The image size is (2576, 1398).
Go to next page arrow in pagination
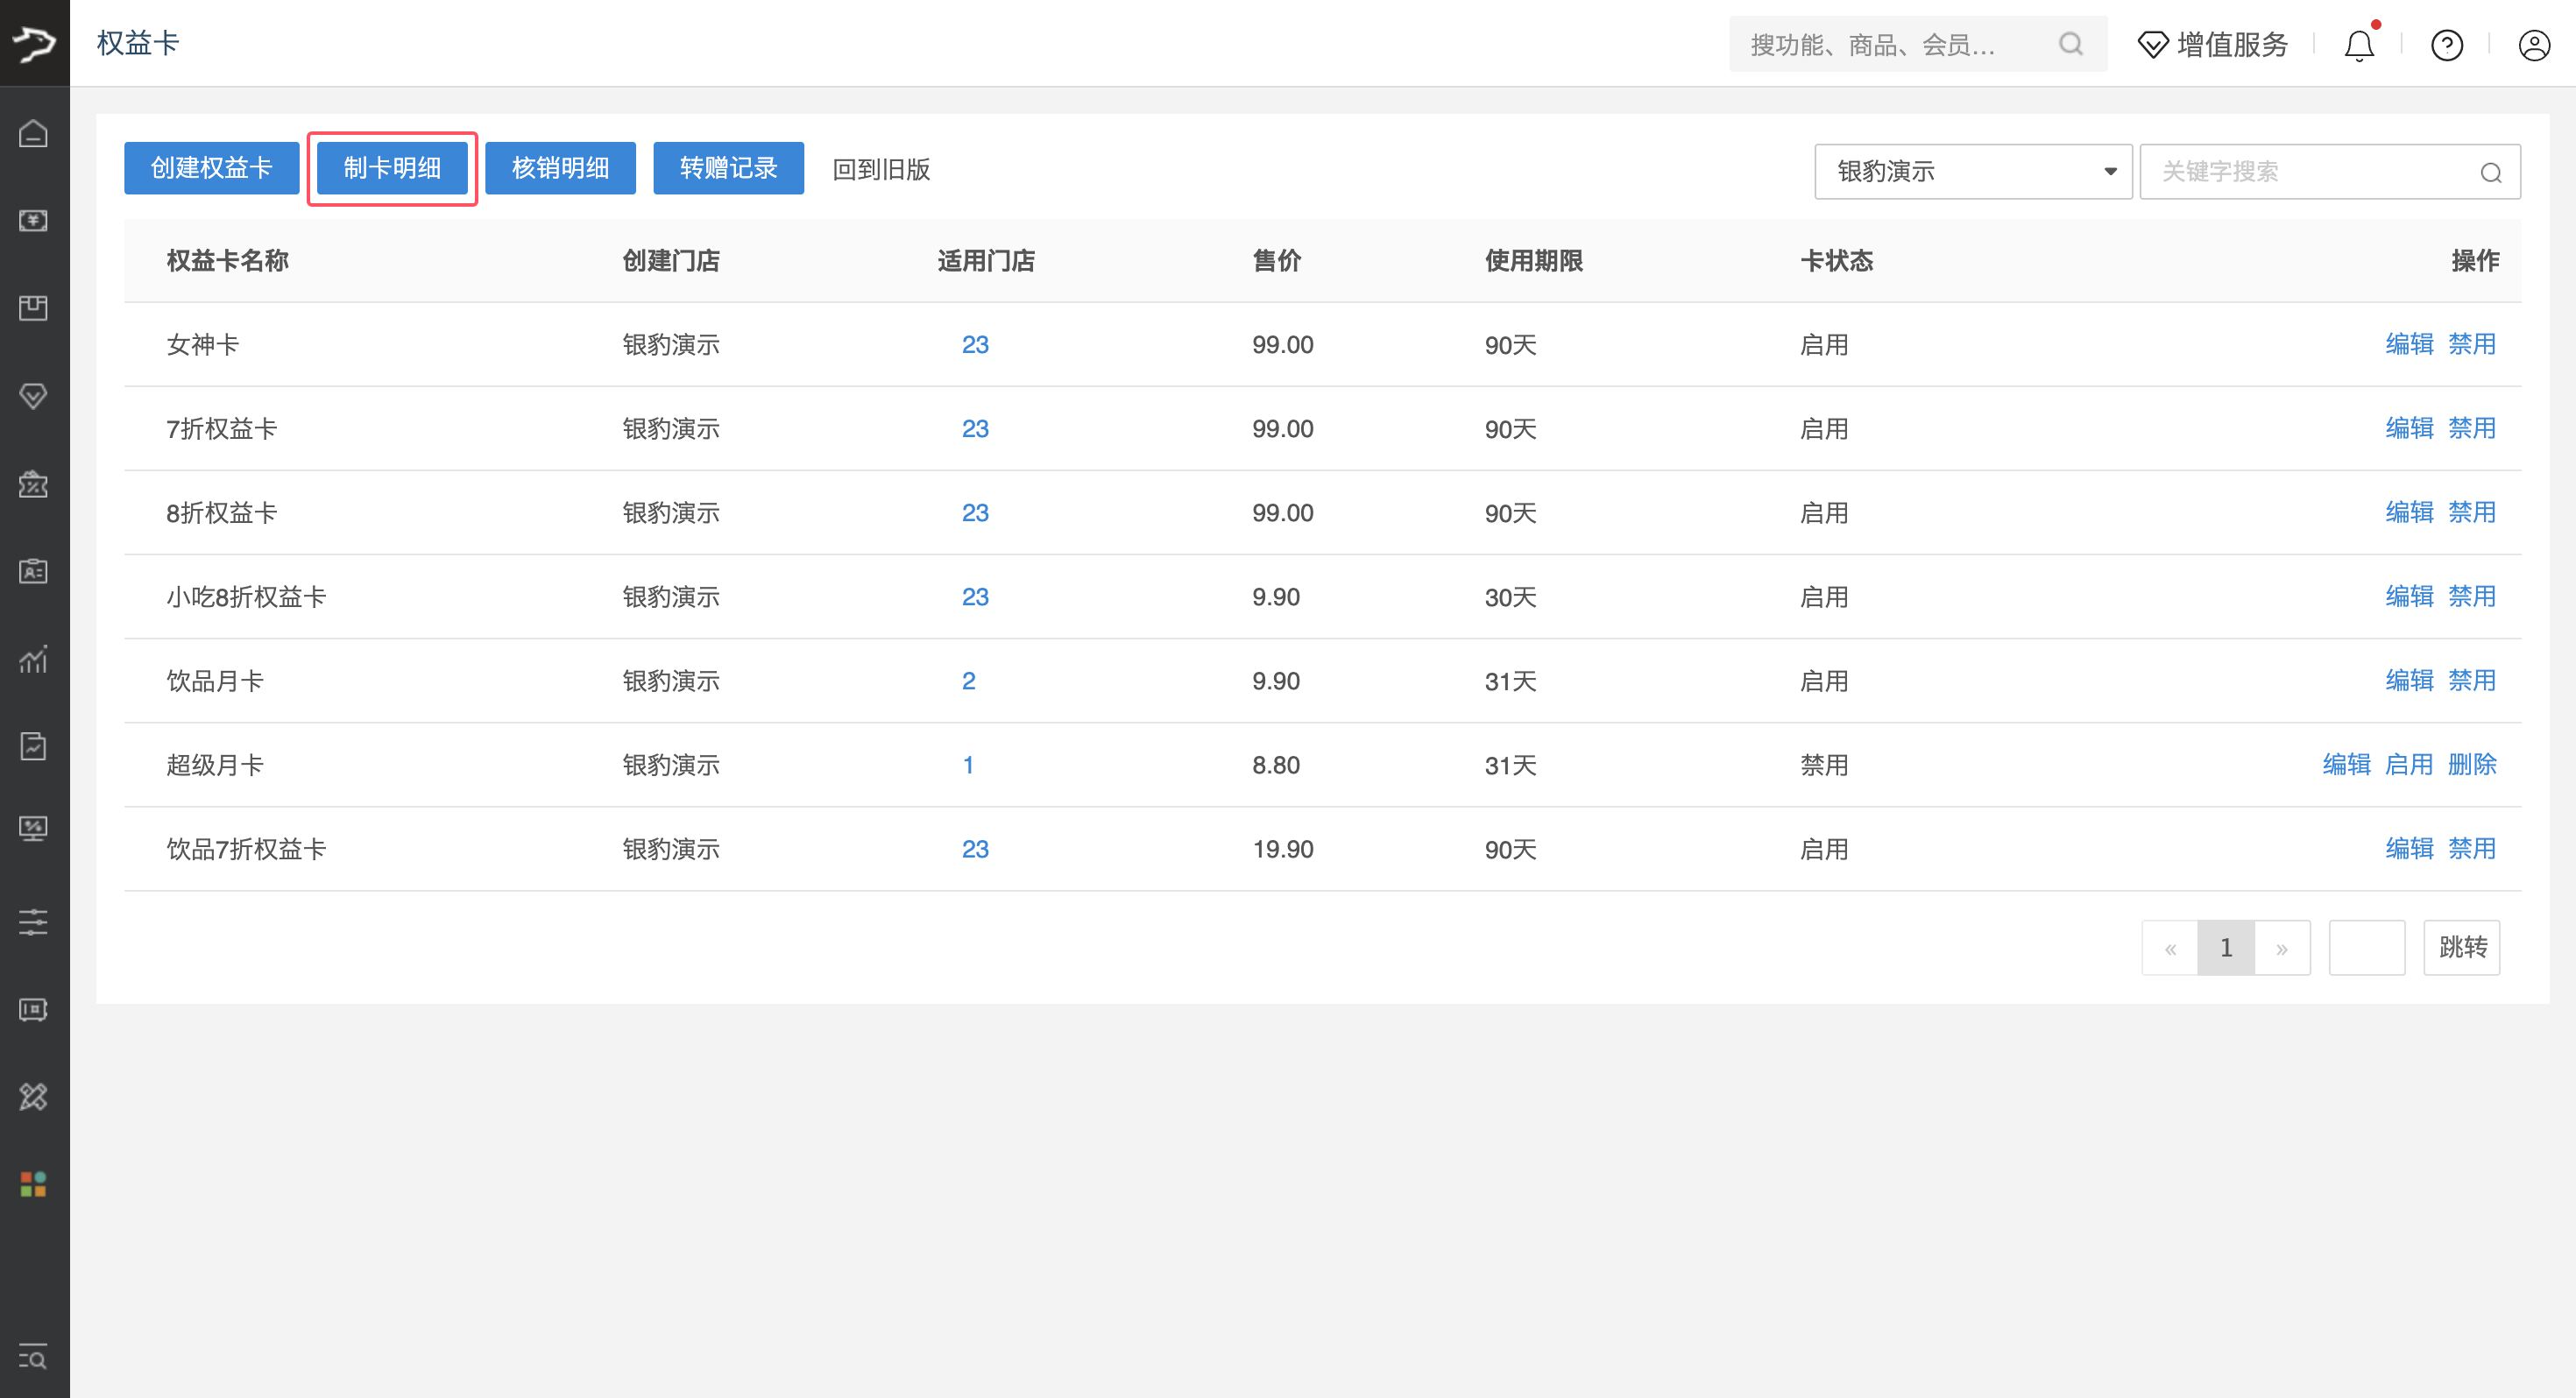click(x=2282, y=948)
